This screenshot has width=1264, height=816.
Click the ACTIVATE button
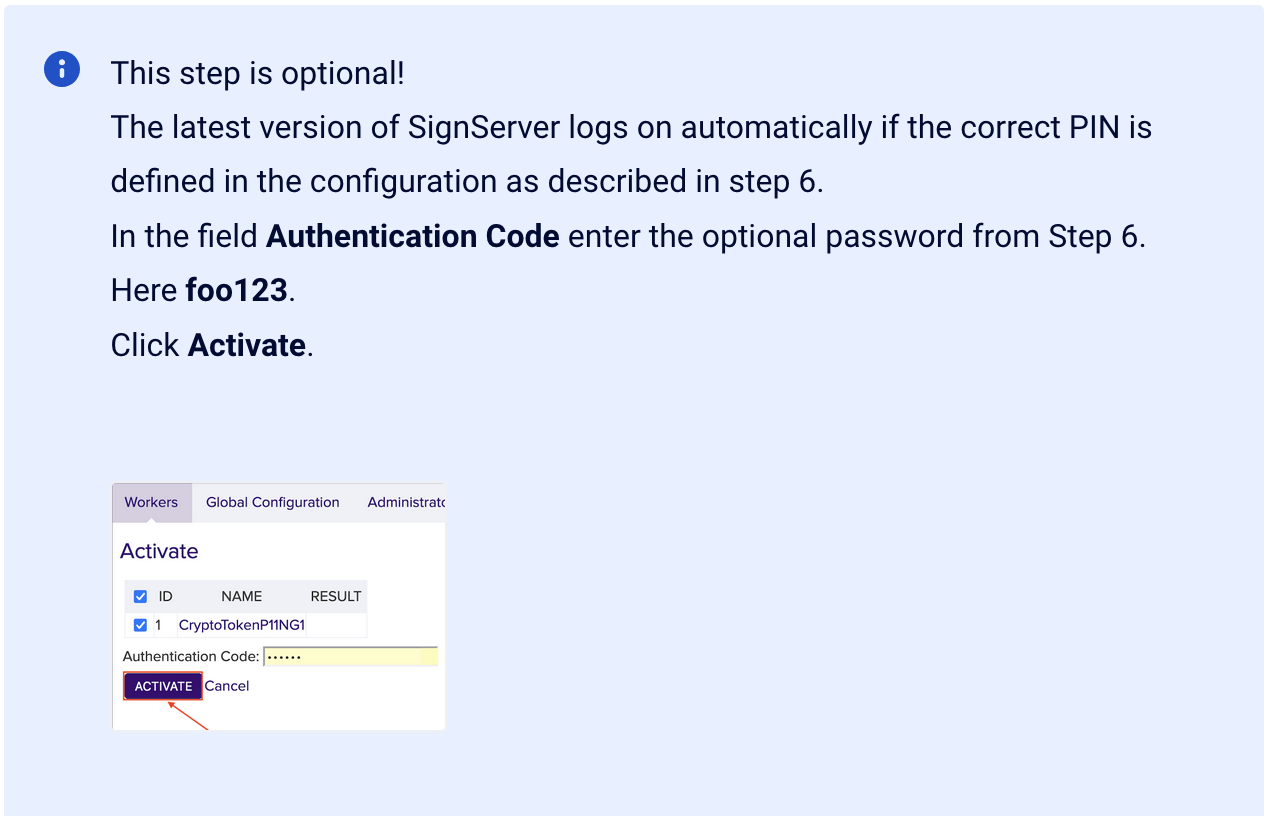coord(162,686)
